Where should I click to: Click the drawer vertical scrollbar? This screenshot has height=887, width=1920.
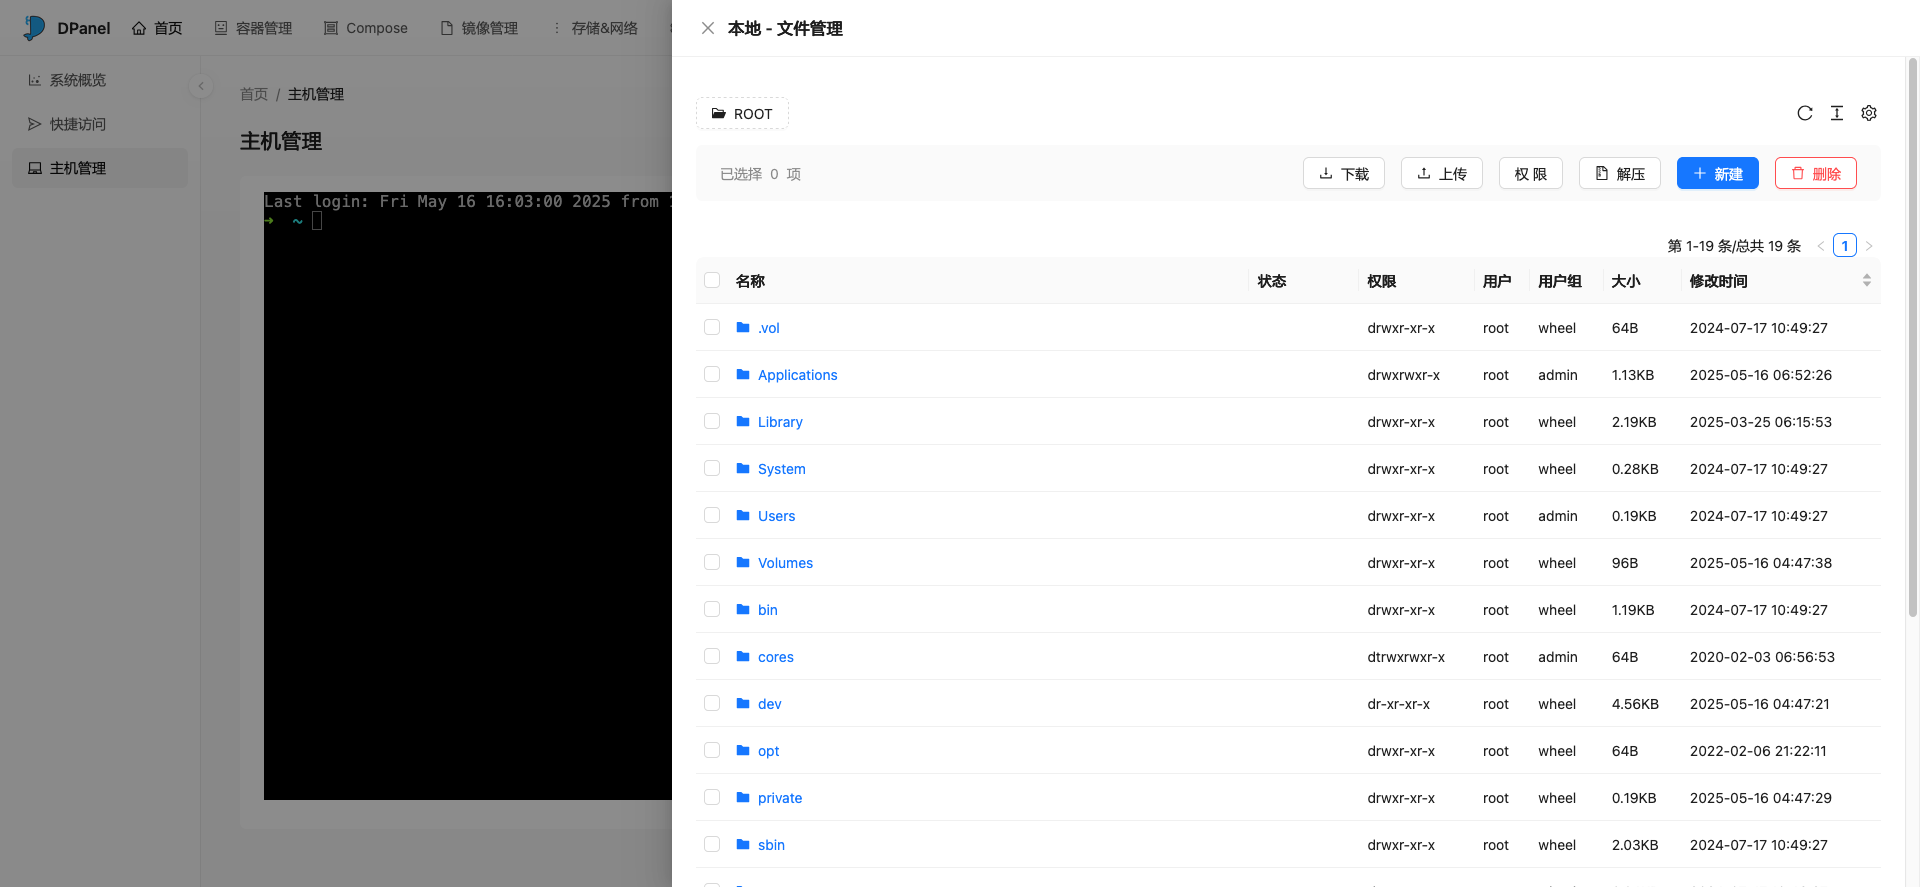pos(1912,338)
